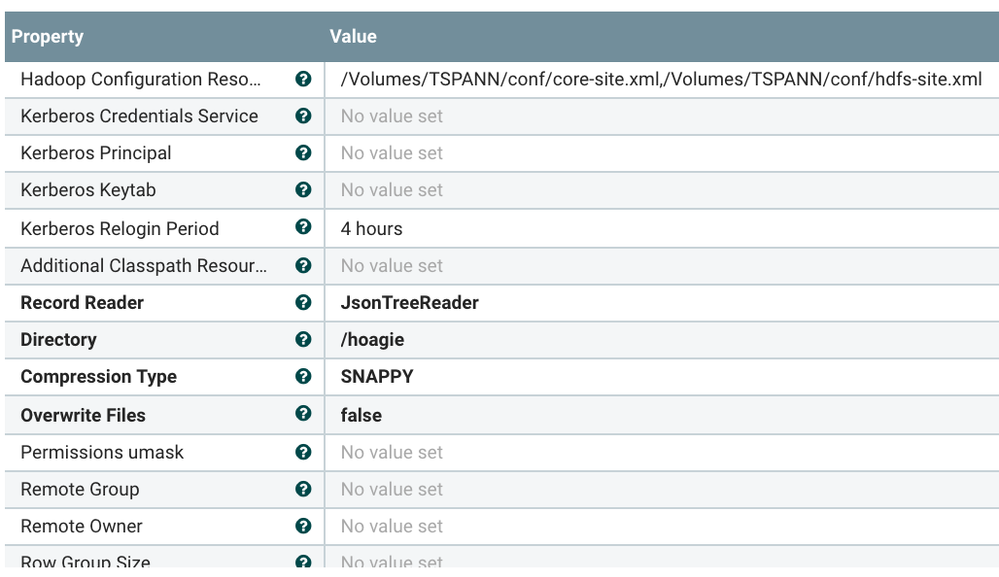Show help for Kerberos Principal property
Viewport: 999px width, 577px height.
click(x=304, y=153)
